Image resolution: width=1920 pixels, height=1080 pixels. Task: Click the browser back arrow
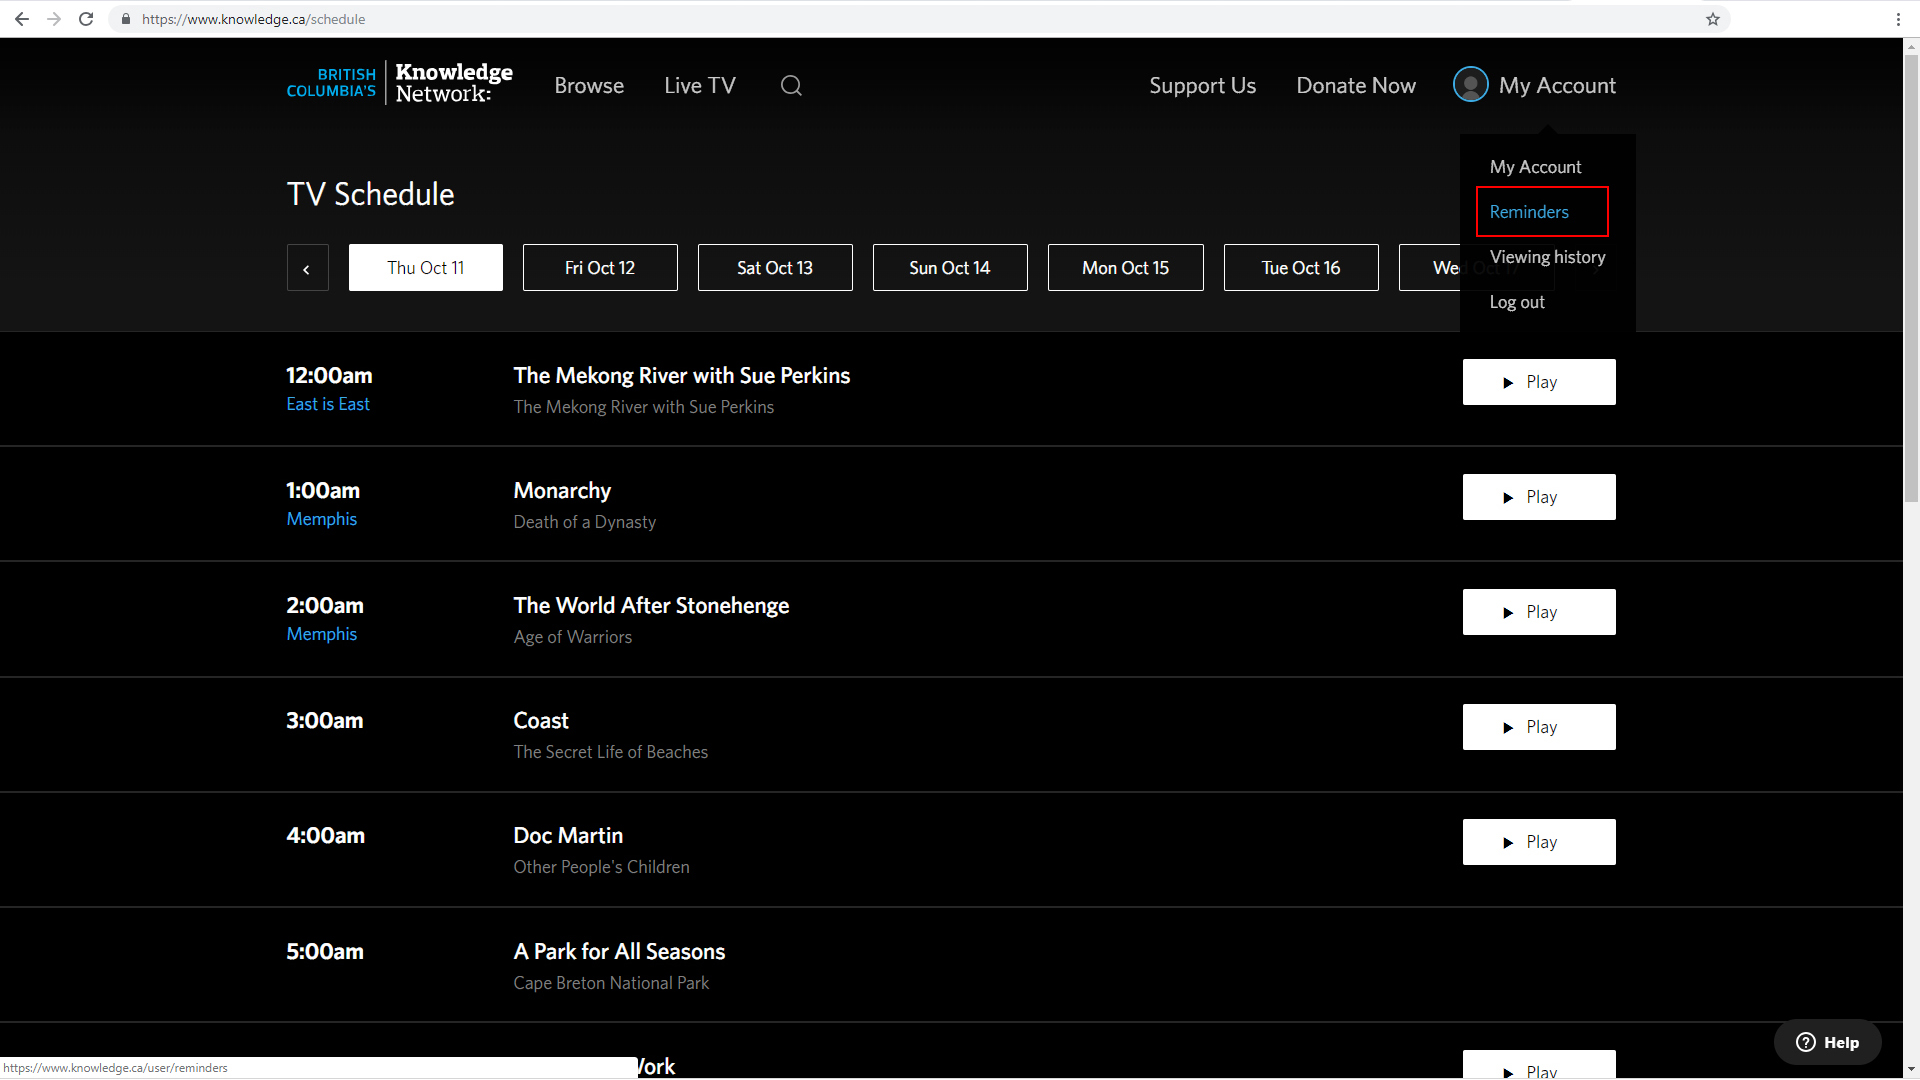(22, 19)
